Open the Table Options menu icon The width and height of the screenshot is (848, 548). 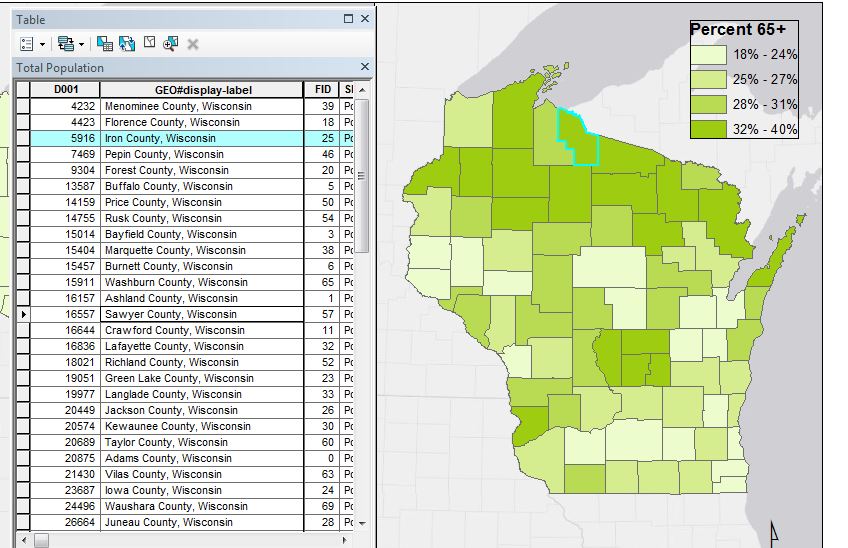coord(26,44)
